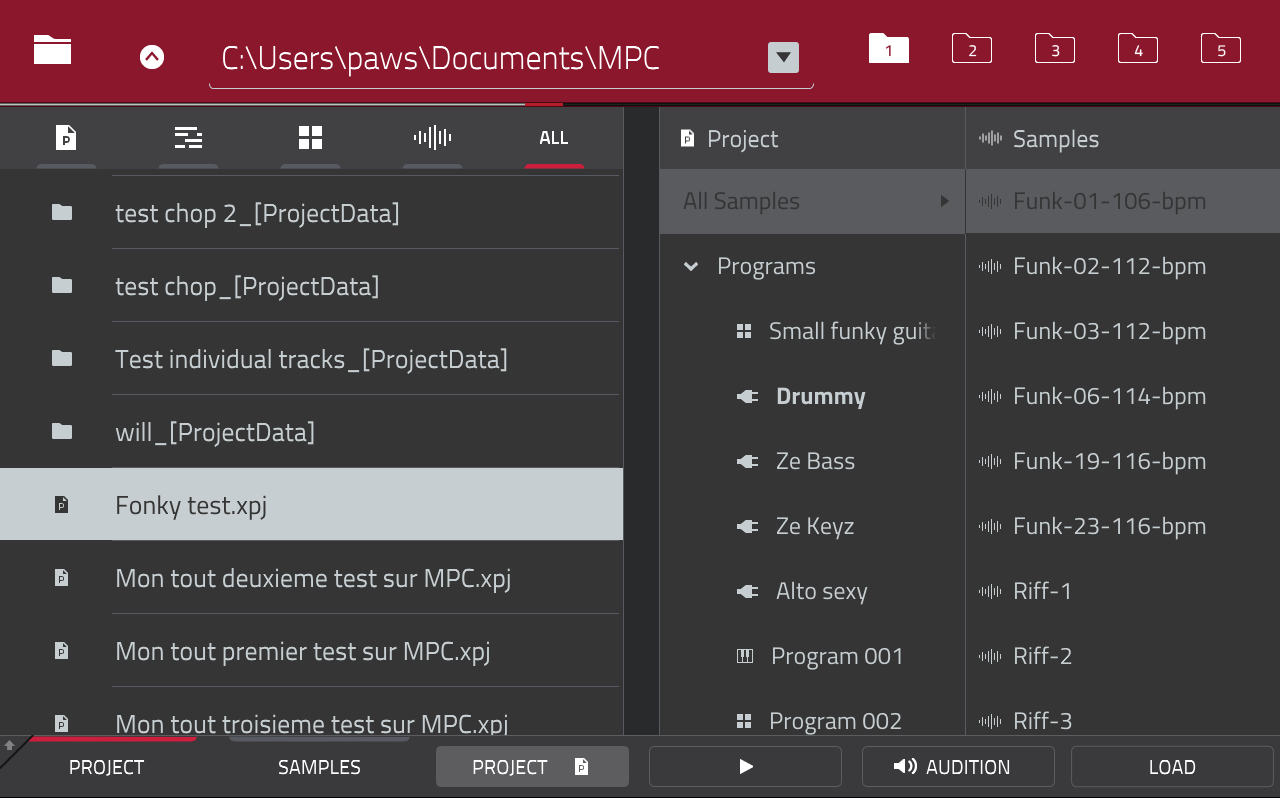This screenshot has width=1280, height=798.
Task: Select the sequences filter icon
Action: pyautogui.click(x=188, y=138)
